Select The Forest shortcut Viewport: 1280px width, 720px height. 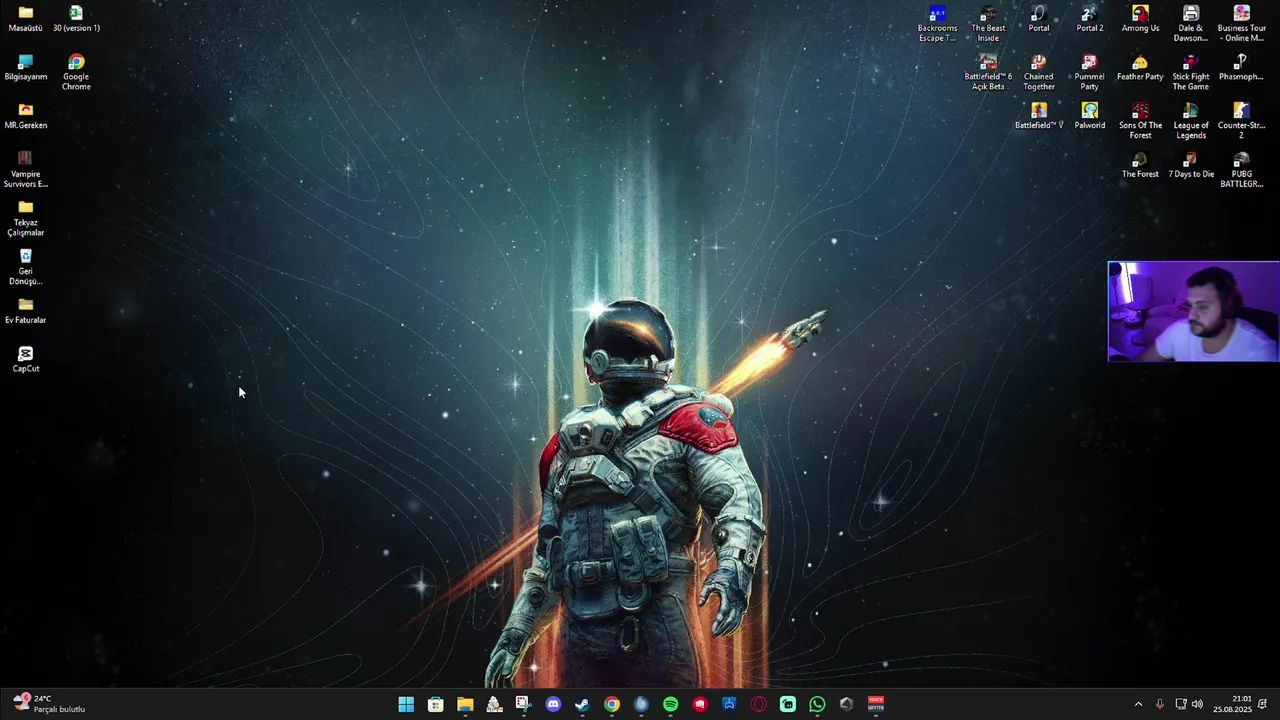pos(1140,165)
